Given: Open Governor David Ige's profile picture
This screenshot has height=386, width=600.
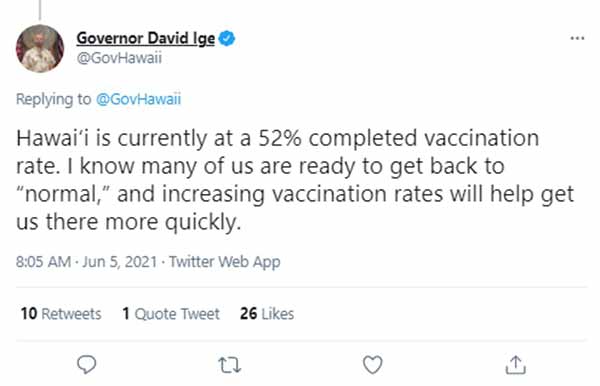Looking at the screenshot, I should [40, 49].
